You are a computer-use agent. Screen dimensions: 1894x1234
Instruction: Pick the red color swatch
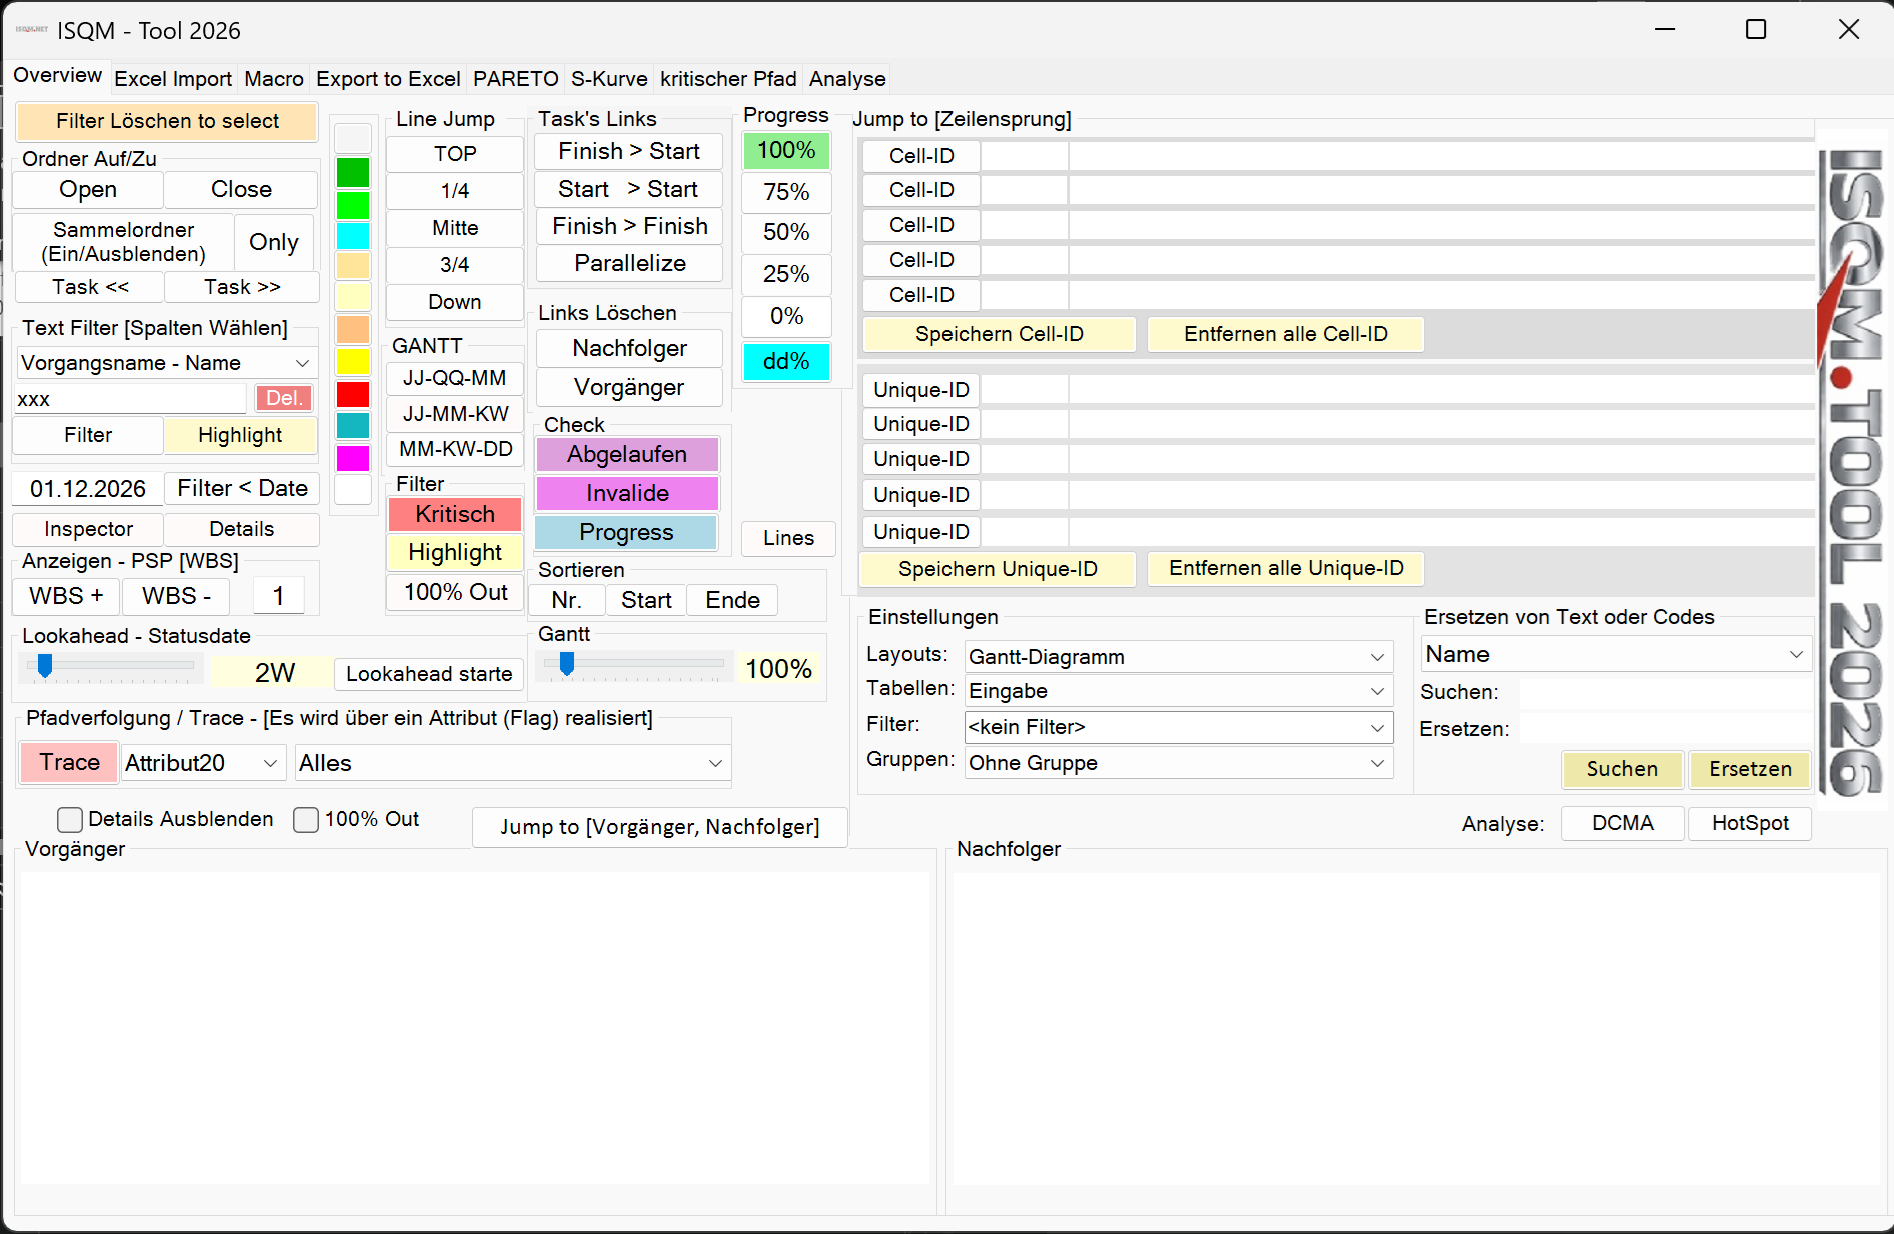352,394
